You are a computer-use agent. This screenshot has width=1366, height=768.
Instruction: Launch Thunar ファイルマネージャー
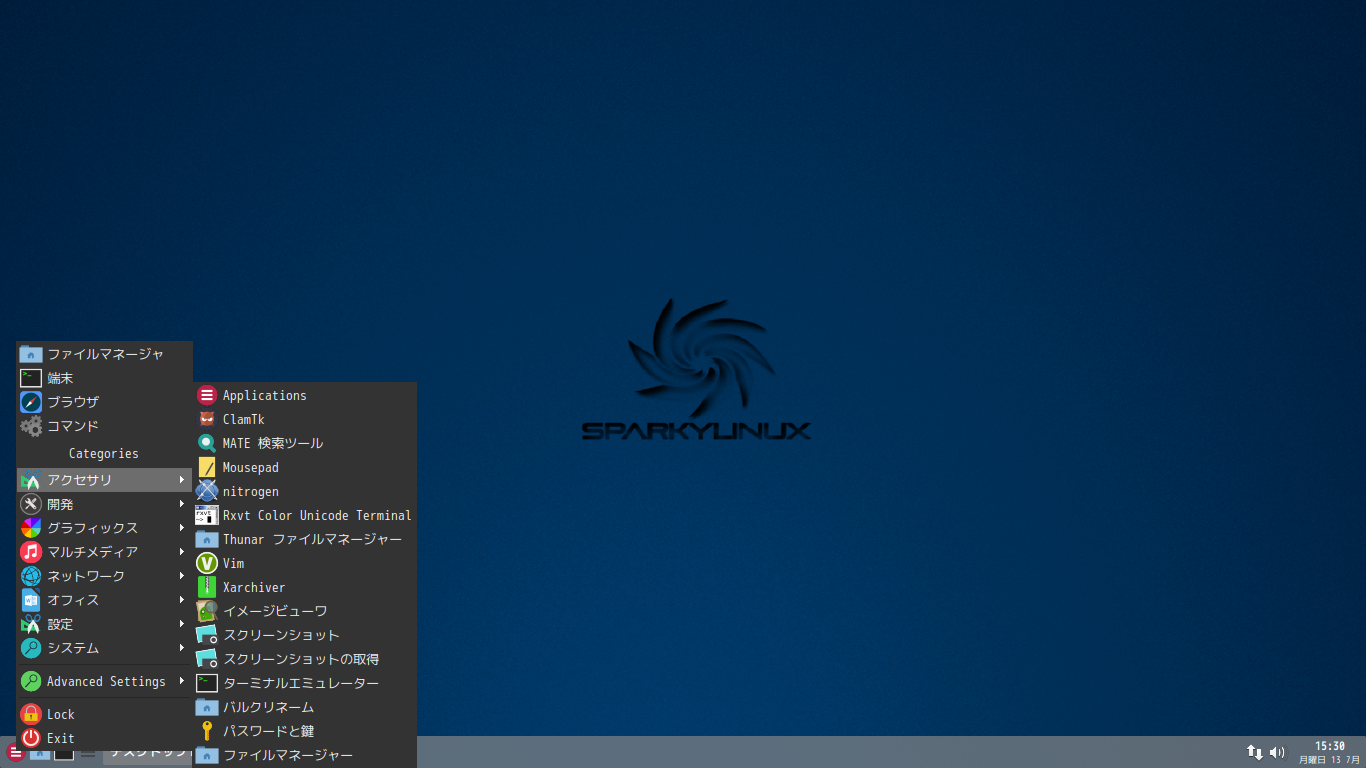pos(305,540)
